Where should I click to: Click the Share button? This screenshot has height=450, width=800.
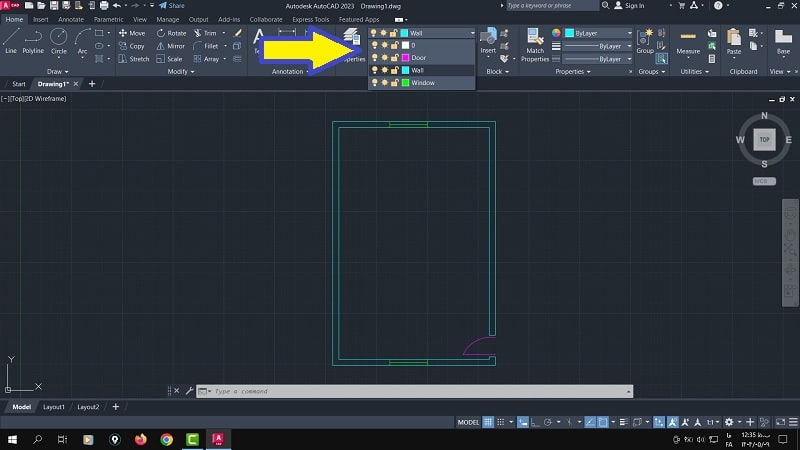(x=171, y=6)
